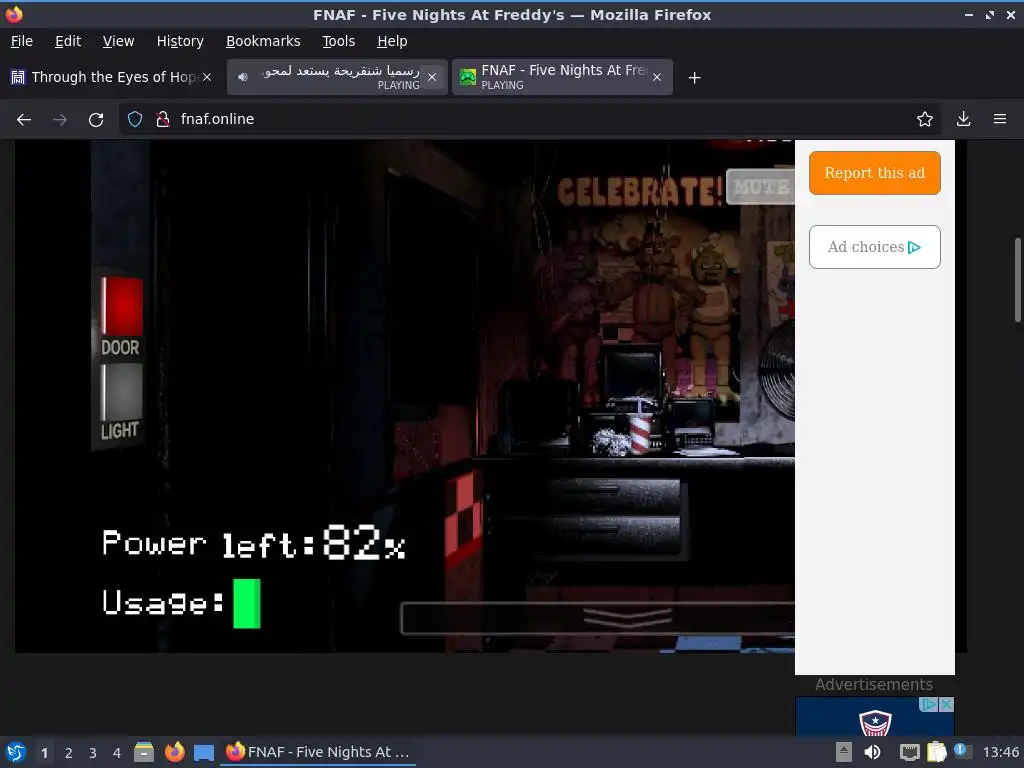Viewport: 1024px width, 768px height.
Task: Open the Edit menu
Action: tap(68, 41)
